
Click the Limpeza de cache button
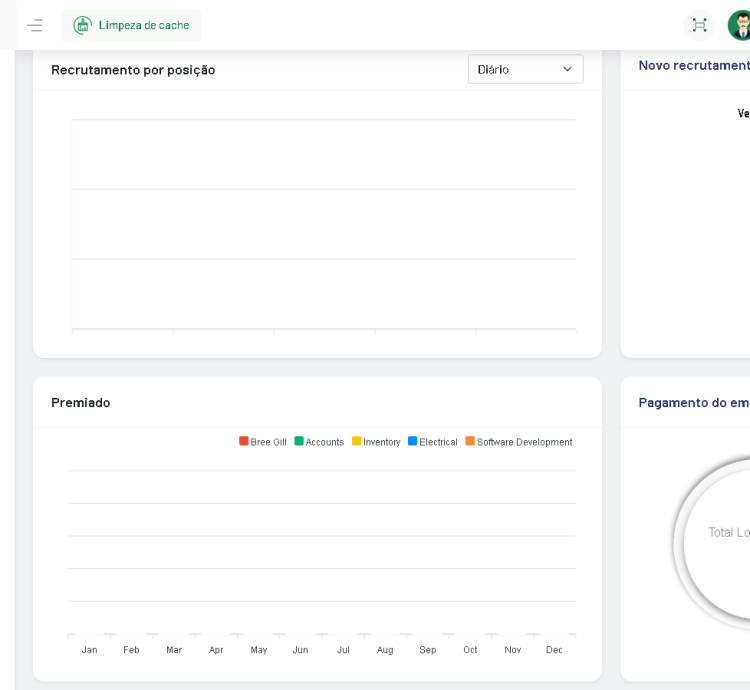pyautogui.click(x=131, y=25)
